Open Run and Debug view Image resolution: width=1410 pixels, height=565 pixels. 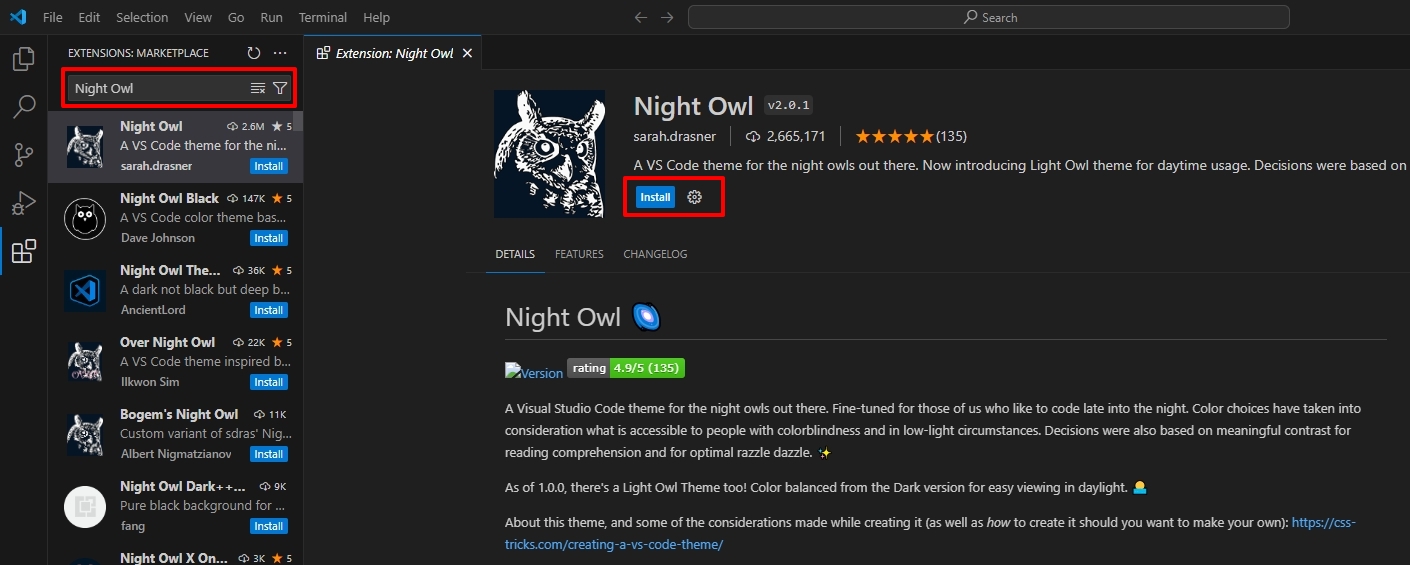[x=23, y=203]
